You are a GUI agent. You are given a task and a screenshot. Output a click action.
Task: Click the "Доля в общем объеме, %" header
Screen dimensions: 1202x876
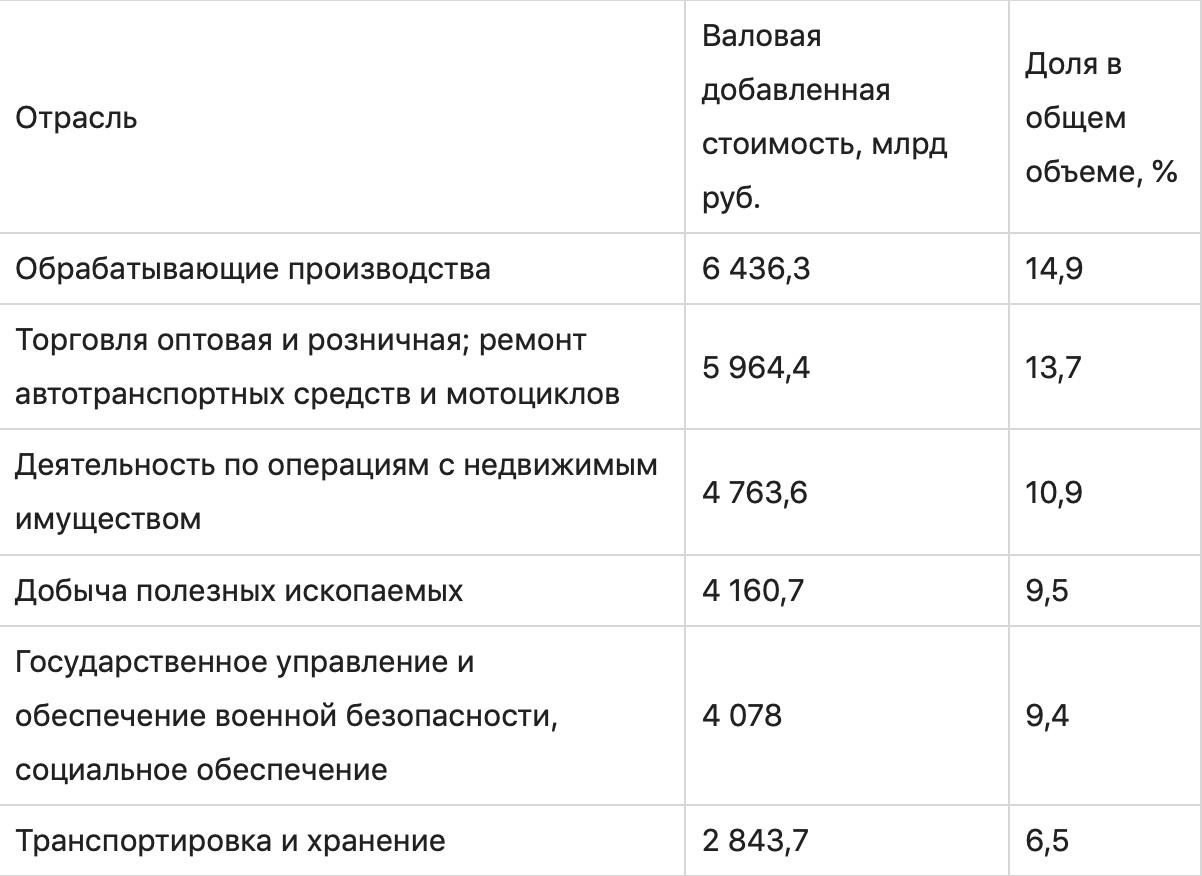(x=1099, y=118)
